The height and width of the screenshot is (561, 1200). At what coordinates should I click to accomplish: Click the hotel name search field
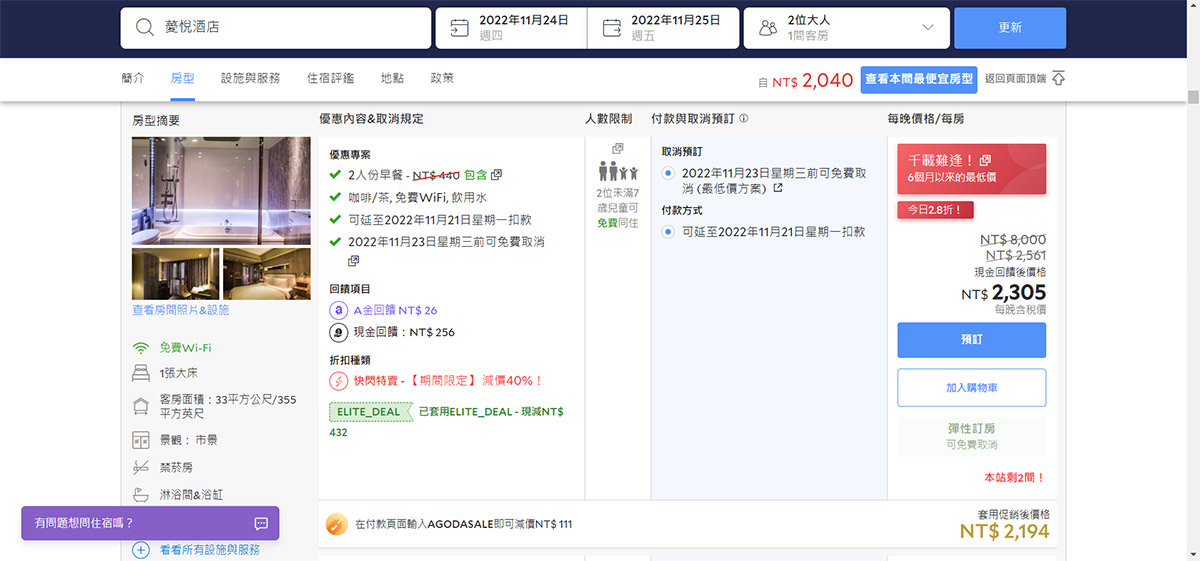coord(290,28)
